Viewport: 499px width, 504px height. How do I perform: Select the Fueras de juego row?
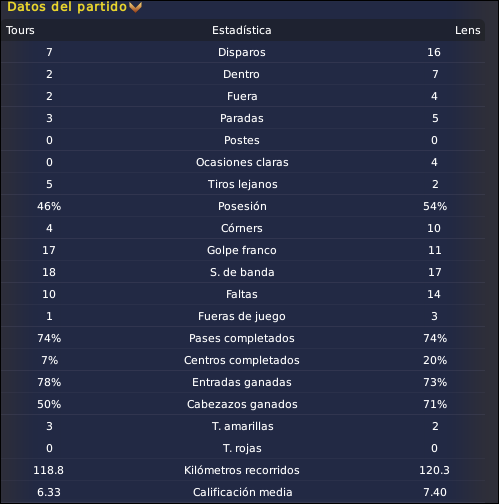coord(243,316)
